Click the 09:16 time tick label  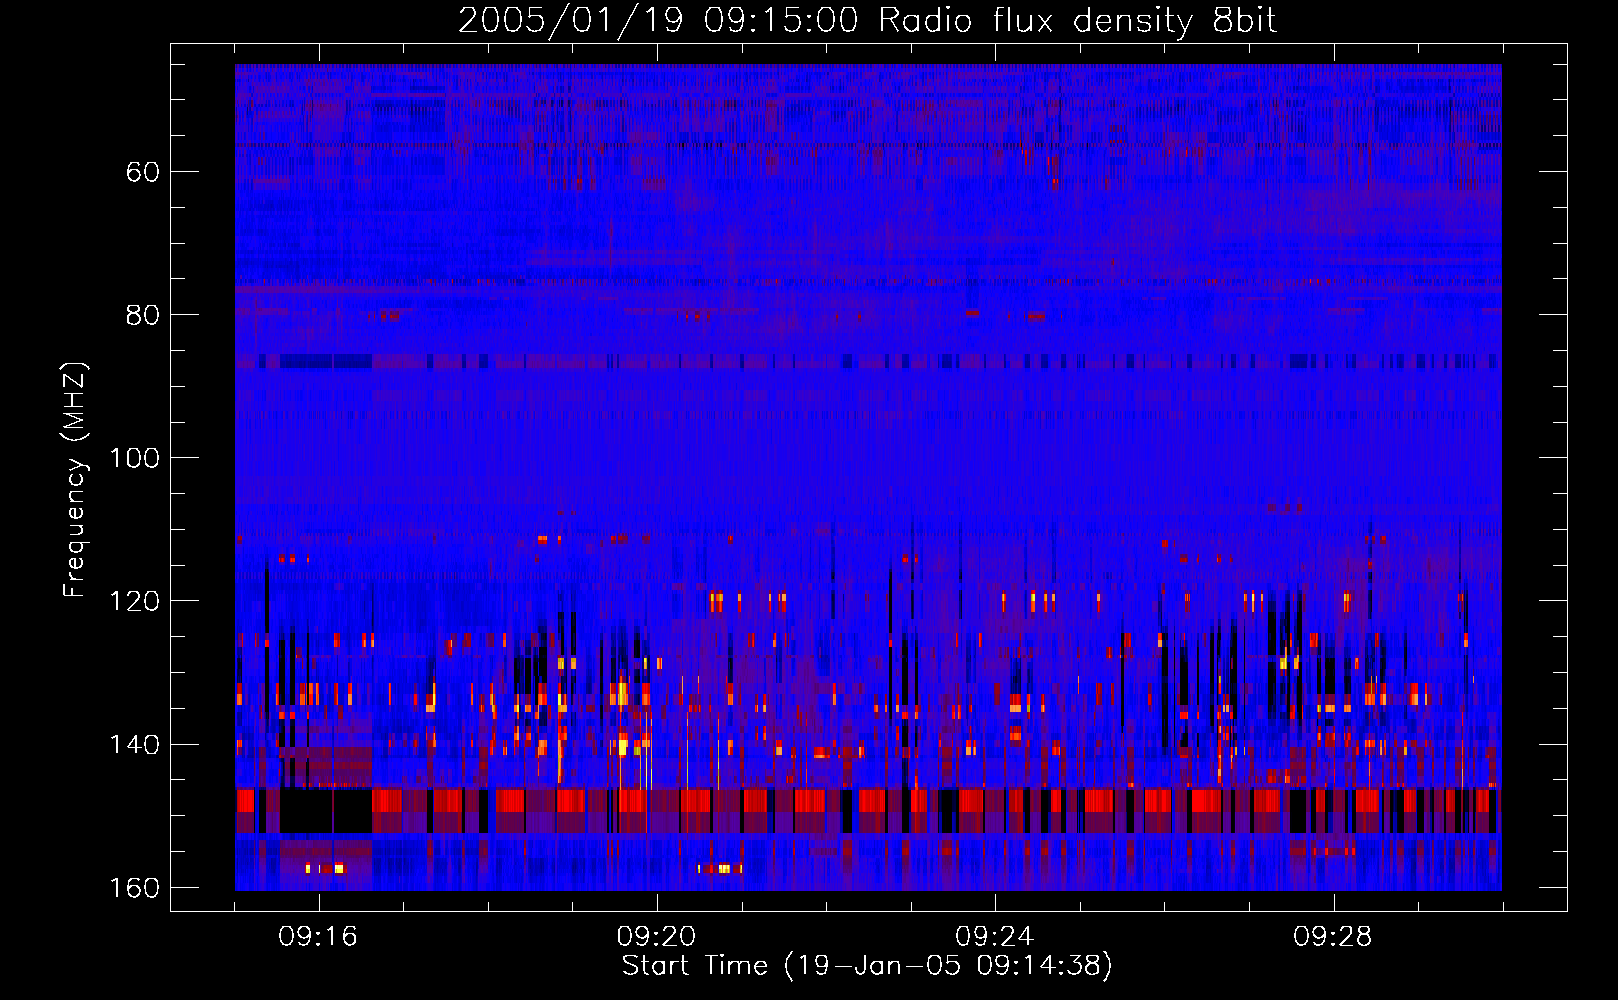(318, 937)
